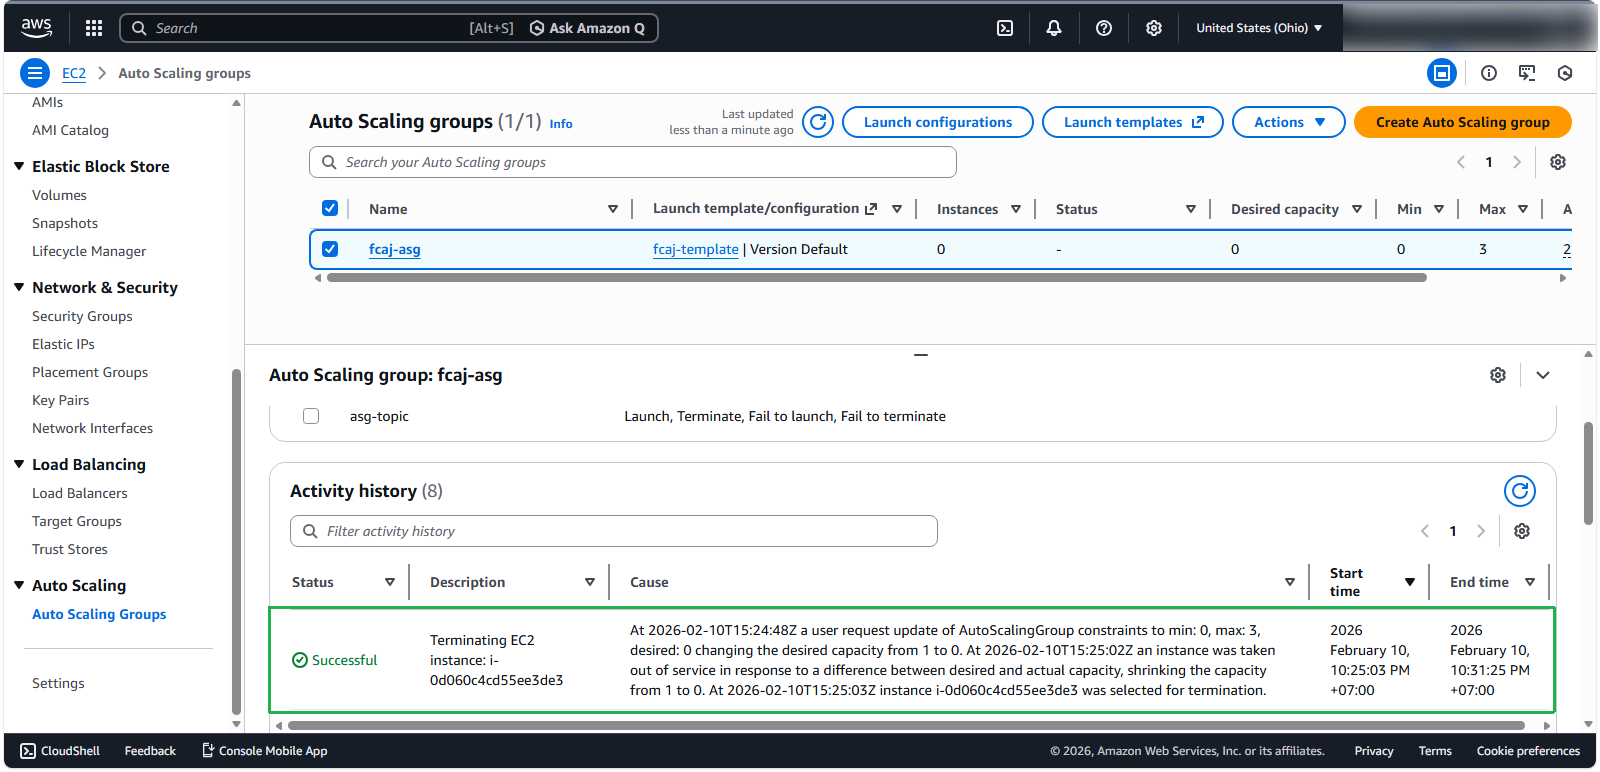Open the CloudShell icon in top bar
Viewport: 1600px width, 772px height.
coord(1005,28)
